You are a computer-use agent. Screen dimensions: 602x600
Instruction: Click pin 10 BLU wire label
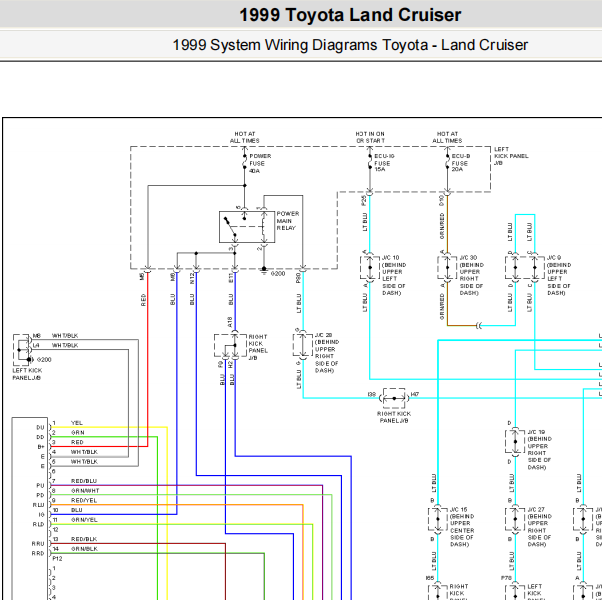[77, 510]
